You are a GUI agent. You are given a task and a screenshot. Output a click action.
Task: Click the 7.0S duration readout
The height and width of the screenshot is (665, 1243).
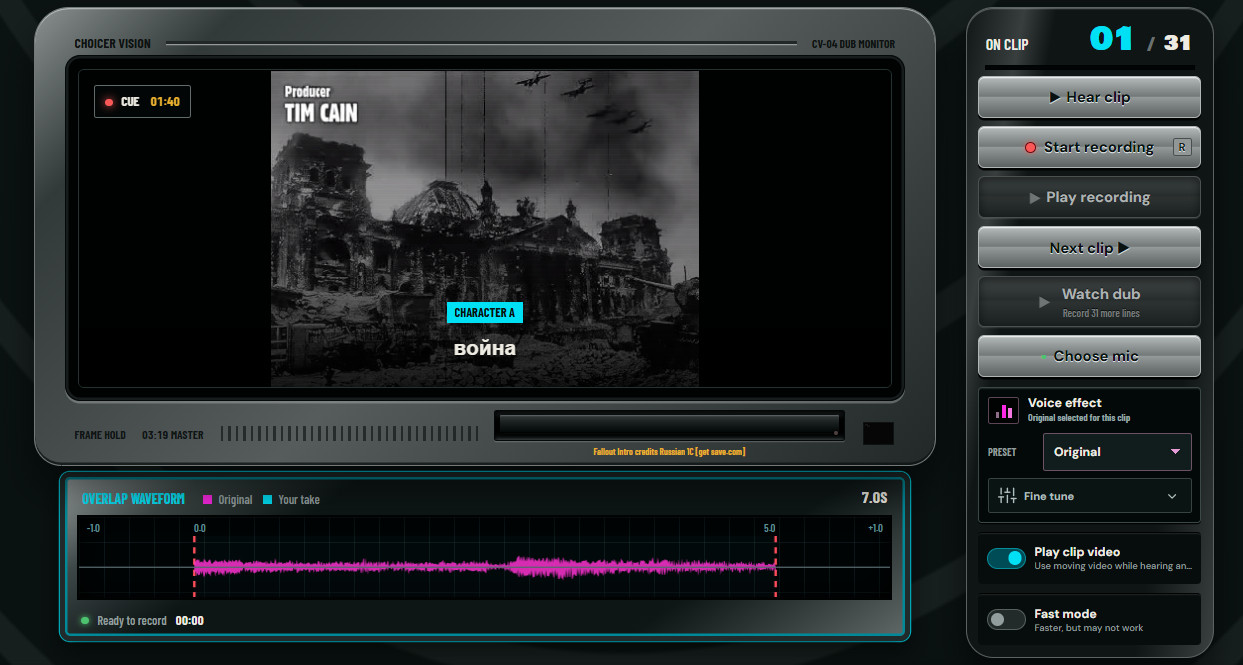point(874,498)
